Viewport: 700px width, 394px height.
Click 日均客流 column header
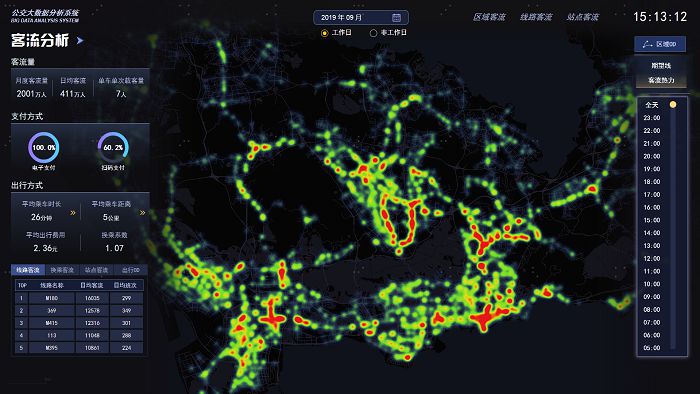point(92,286)
